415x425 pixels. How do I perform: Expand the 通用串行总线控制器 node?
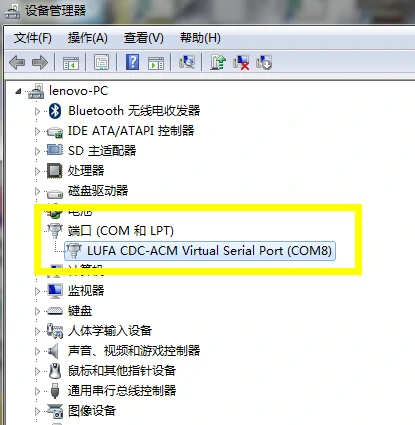pos(37,391)
